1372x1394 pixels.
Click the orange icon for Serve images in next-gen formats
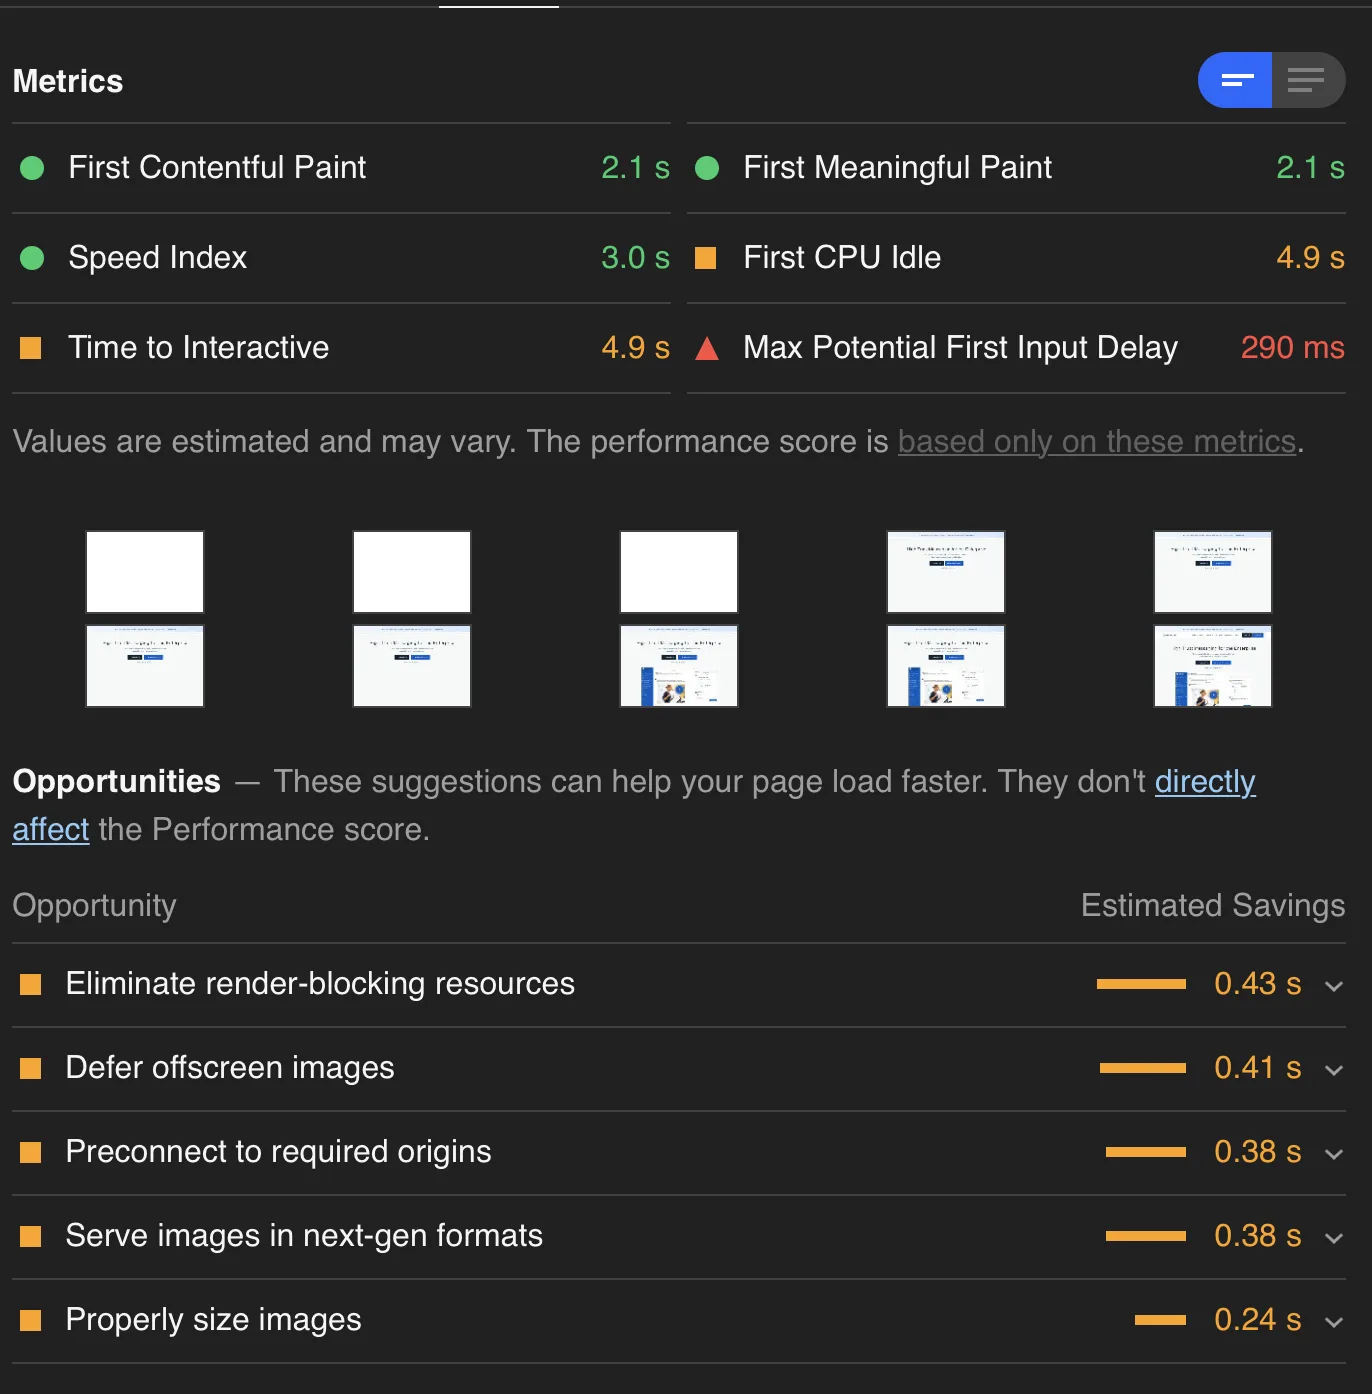[x=31, y=1237]
